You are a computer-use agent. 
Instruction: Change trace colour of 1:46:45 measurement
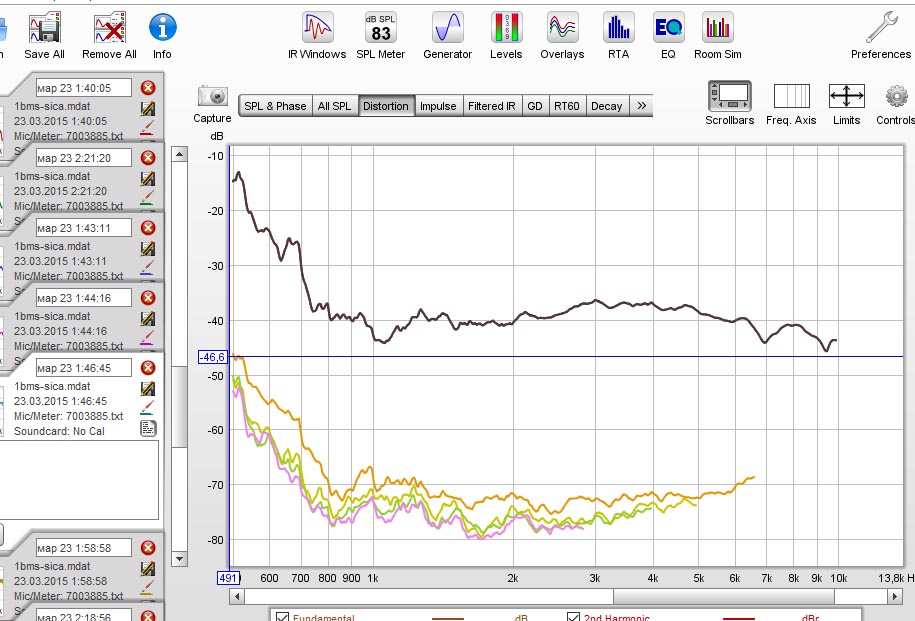[x=148, y=407]
